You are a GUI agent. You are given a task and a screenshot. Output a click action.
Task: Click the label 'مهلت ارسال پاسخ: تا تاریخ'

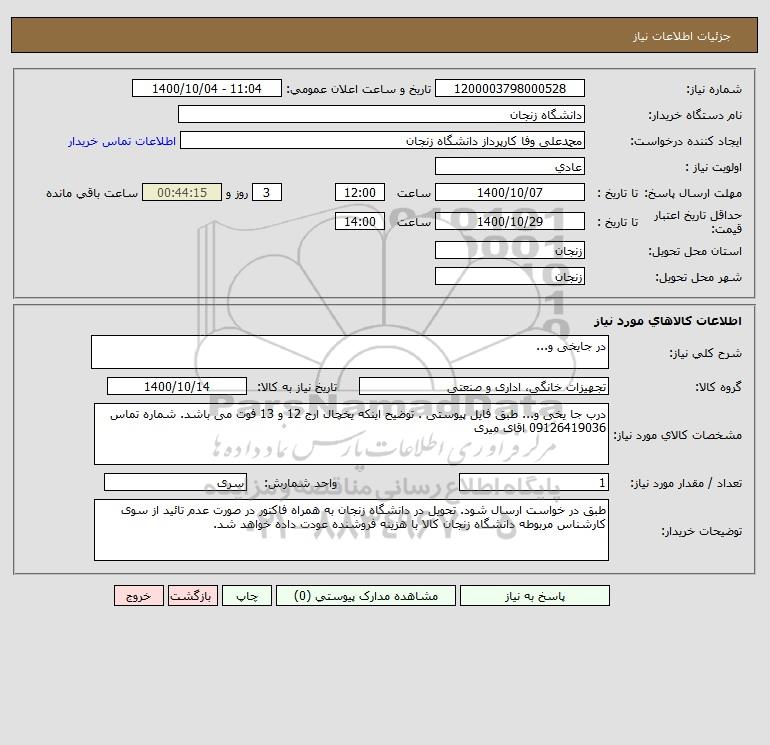click(x=669, y=193)
